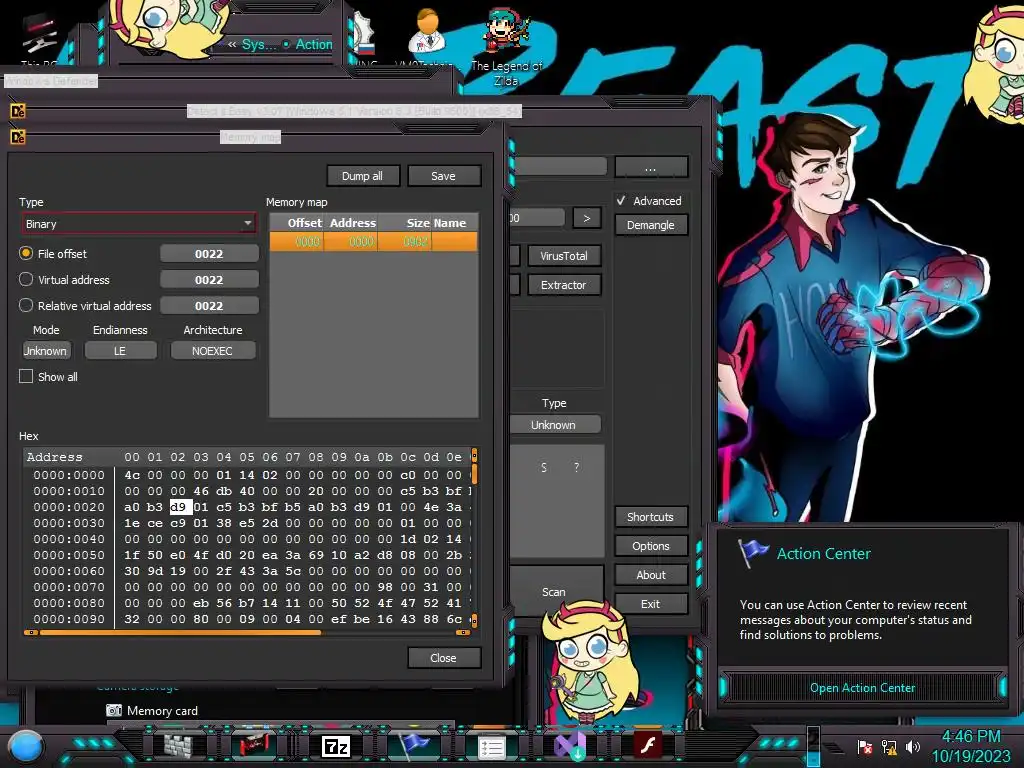Click the > arrow button

pos(586,218)
